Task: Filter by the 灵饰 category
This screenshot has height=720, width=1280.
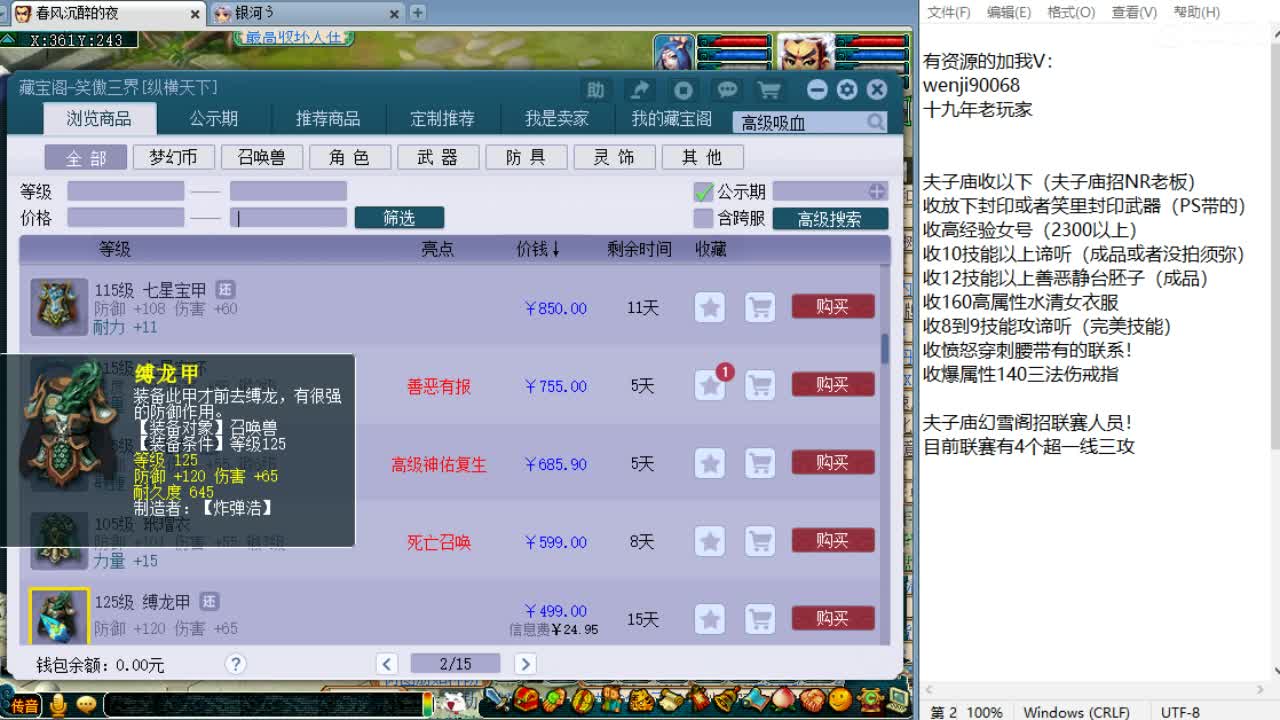Action: point(614,158)
